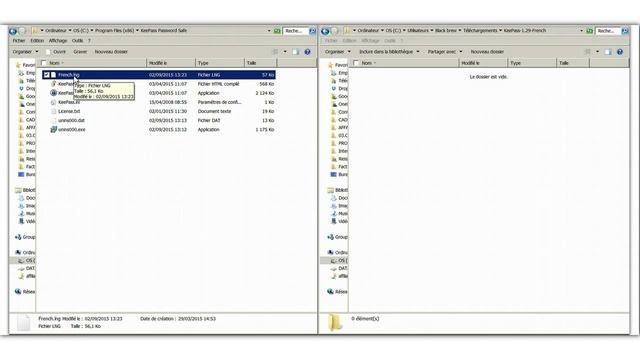This screenshot has height=360, width=640.
Task: Click the search field in KeePass 1.29 French window
Action: click(x=608, y=31)
